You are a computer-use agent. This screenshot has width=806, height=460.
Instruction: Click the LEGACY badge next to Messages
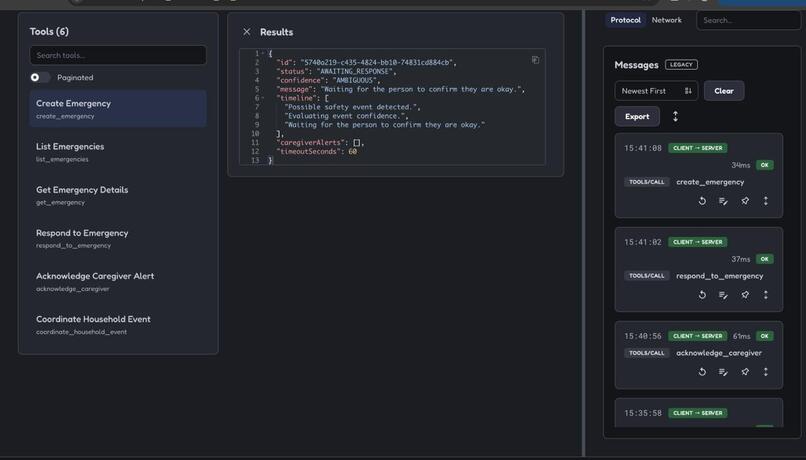coord(681,65)
